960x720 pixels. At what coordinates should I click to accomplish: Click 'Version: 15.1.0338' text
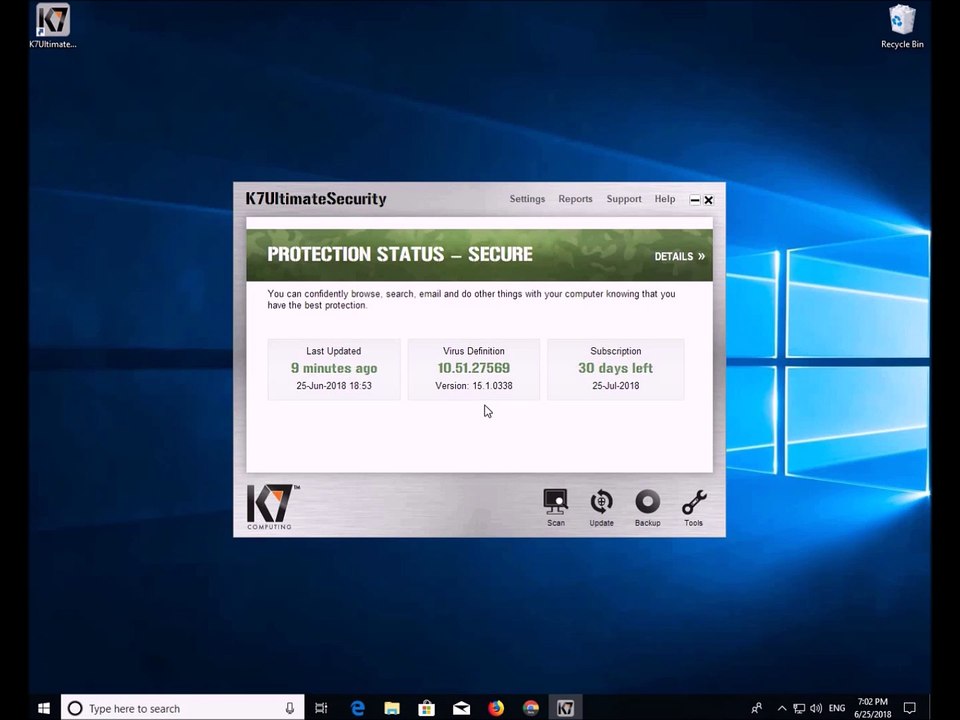coord(474,386)
